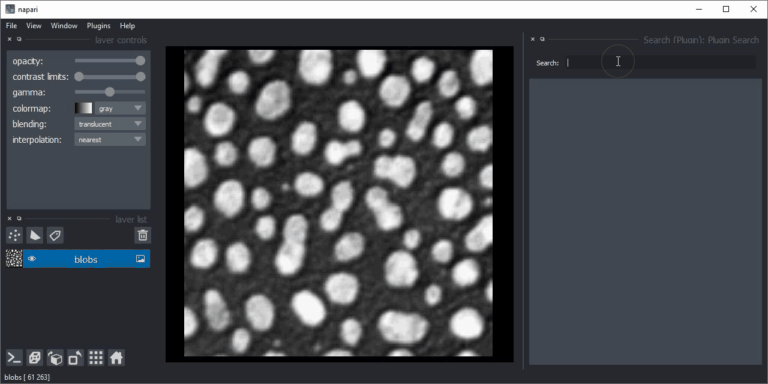Close the layer list panel
The height and width of the screenshot is (384, 768).
9,218
